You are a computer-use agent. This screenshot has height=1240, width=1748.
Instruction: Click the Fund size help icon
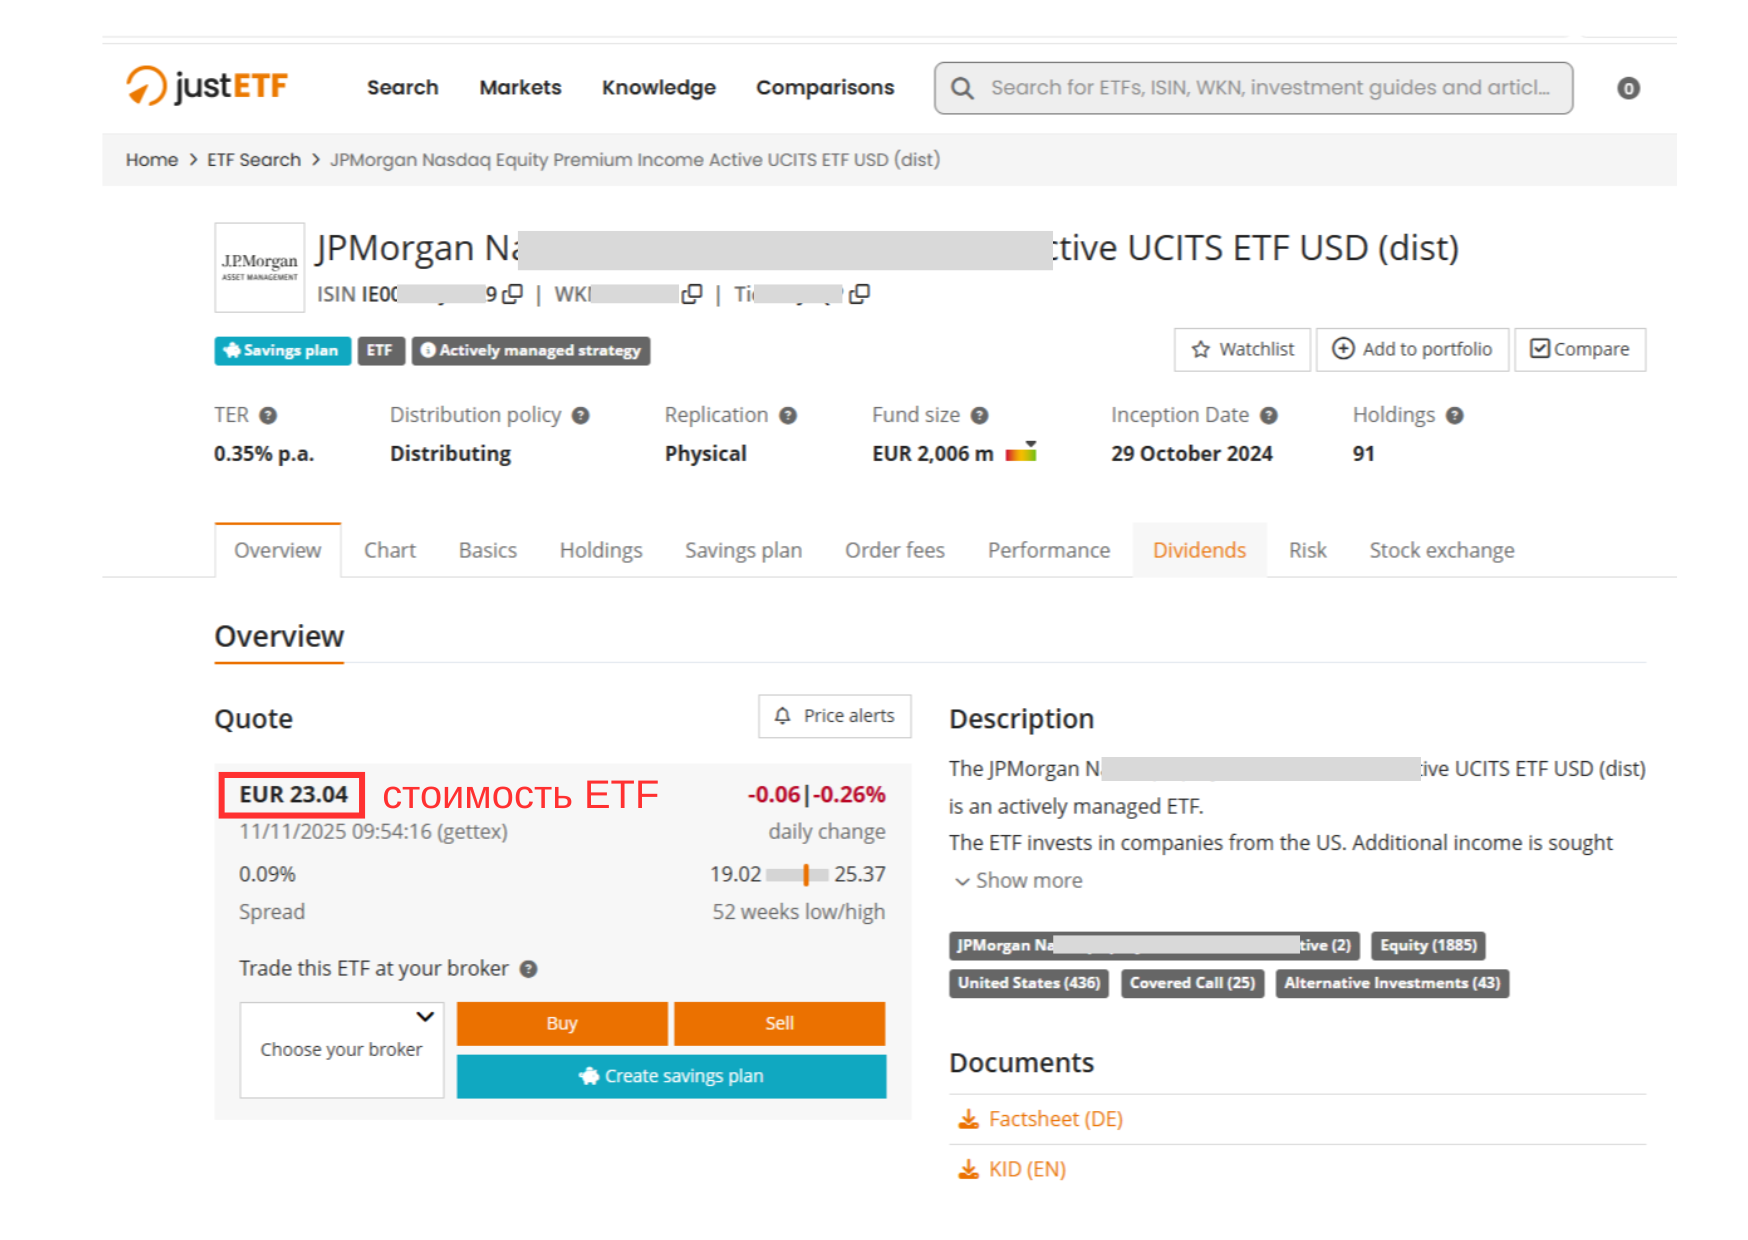[x=980, y=415]
